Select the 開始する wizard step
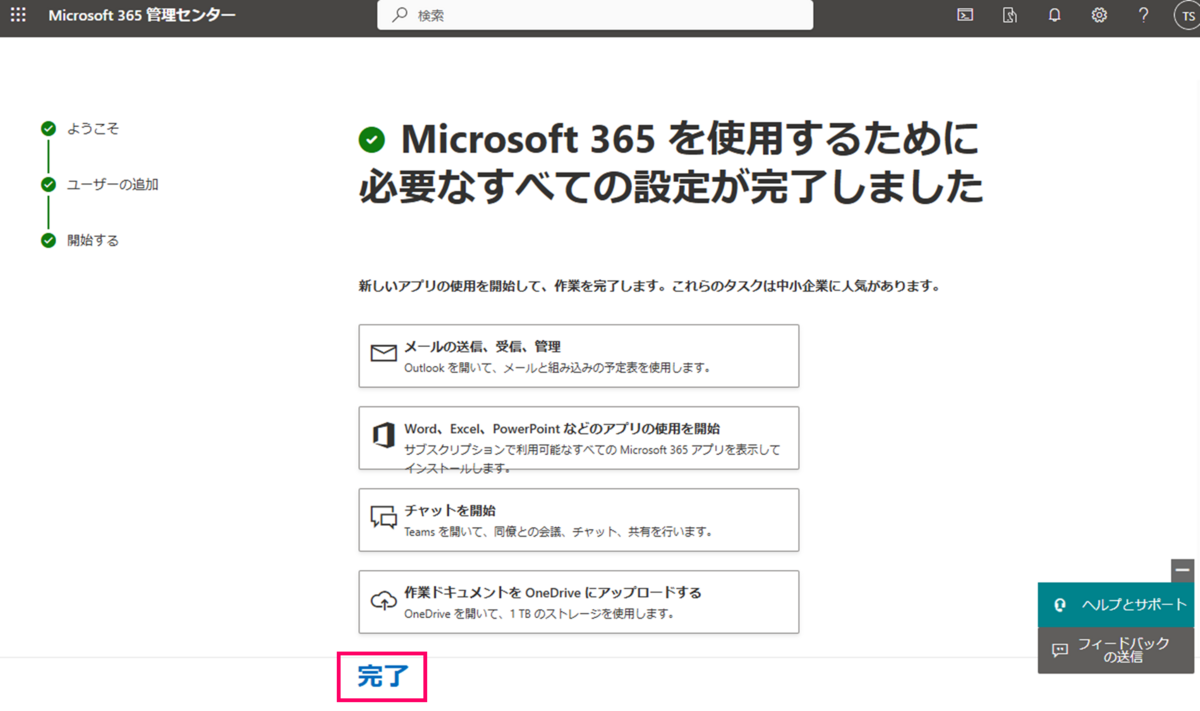 pyautogui.click(x=93, y=240)
